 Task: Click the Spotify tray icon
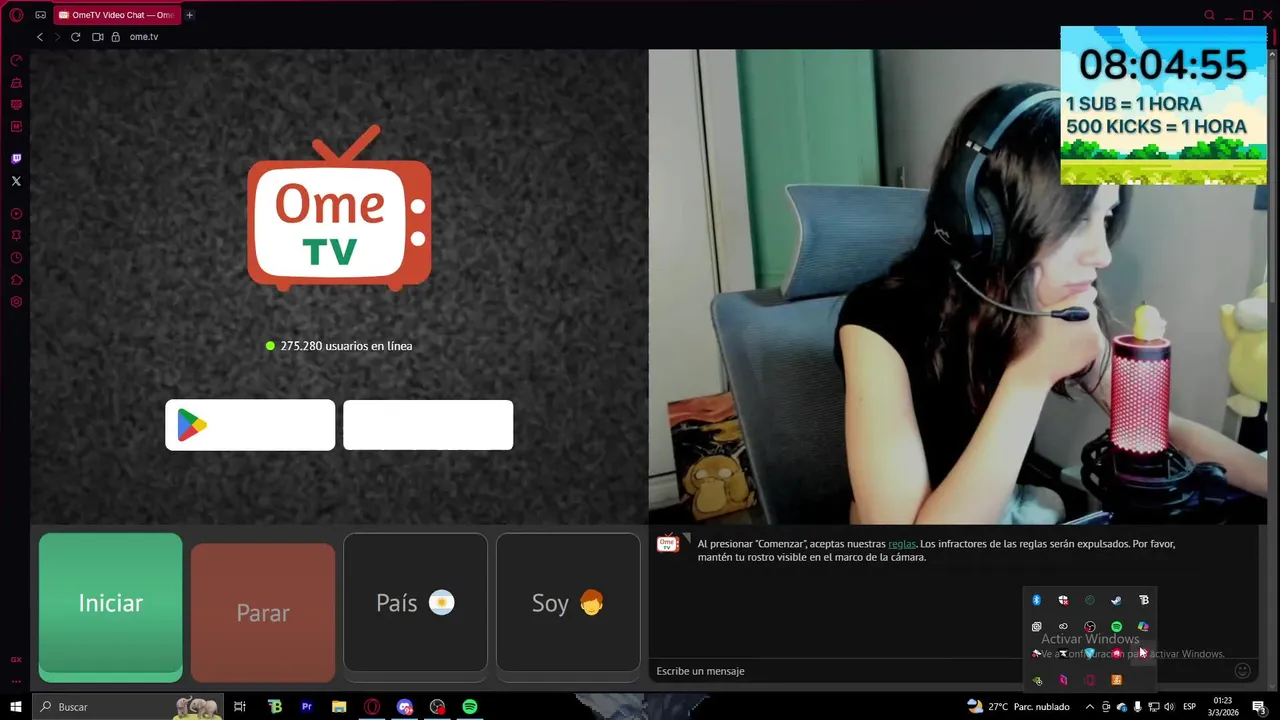1117,627
